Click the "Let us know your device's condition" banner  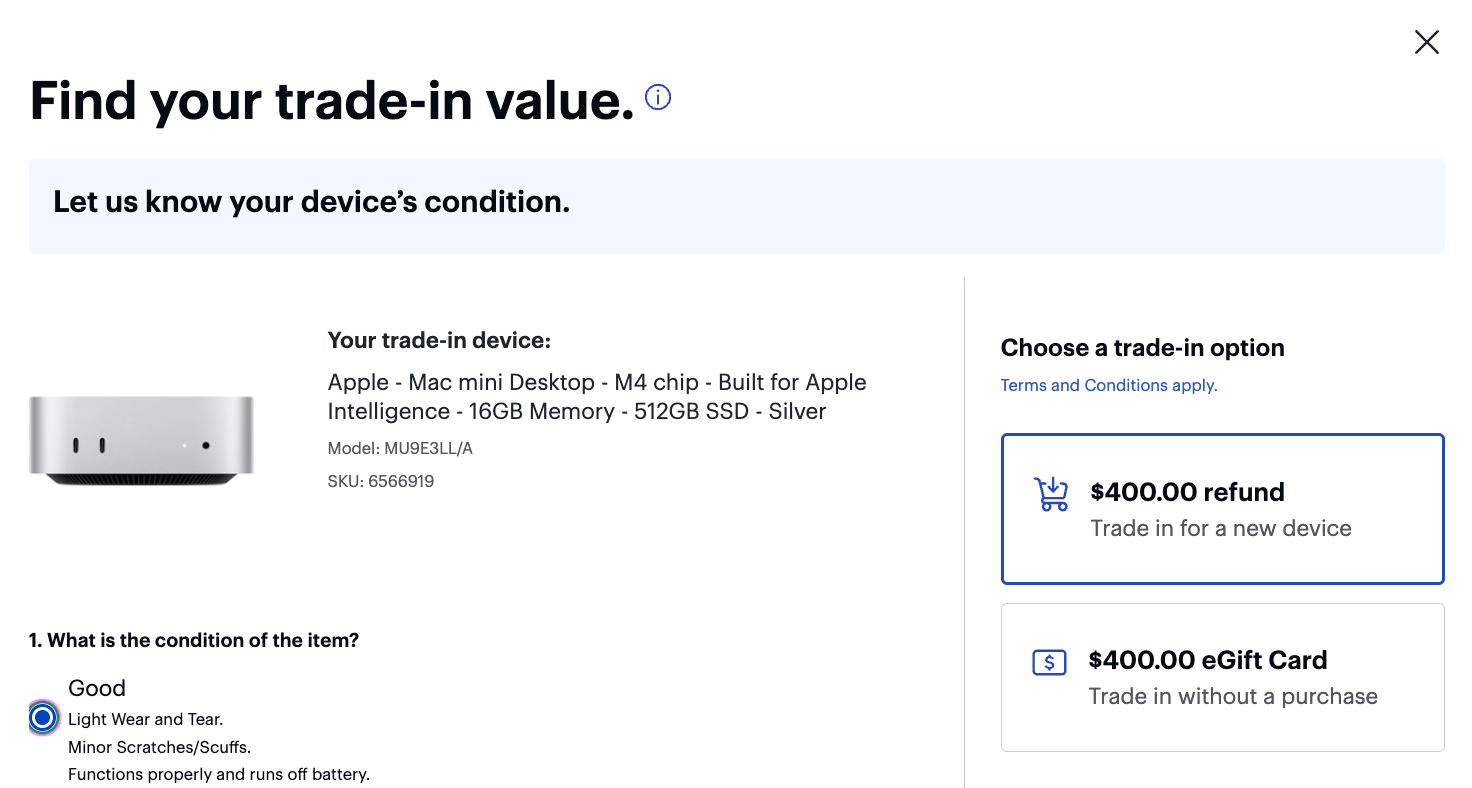tap(736, 205)
